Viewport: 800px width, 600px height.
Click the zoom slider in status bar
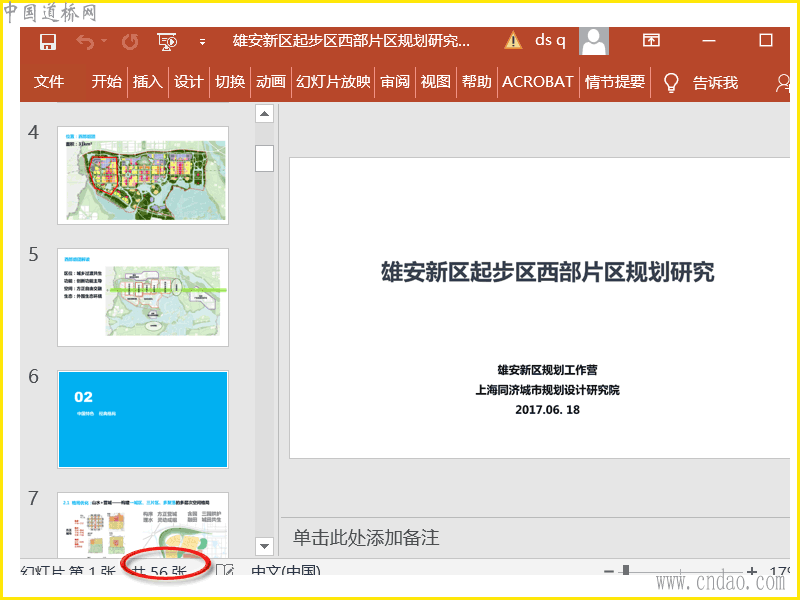point(626,572)
